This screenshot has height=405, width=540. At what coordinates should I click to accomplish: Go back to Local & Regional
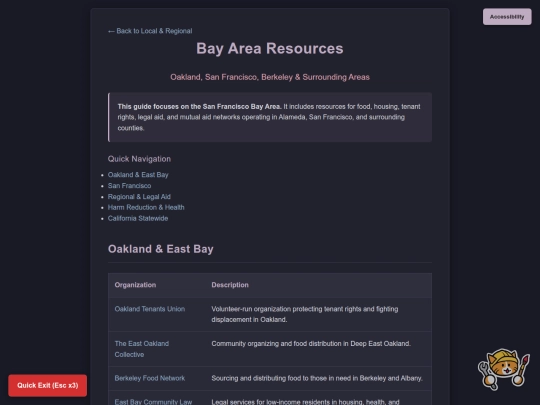pos(150,31)
